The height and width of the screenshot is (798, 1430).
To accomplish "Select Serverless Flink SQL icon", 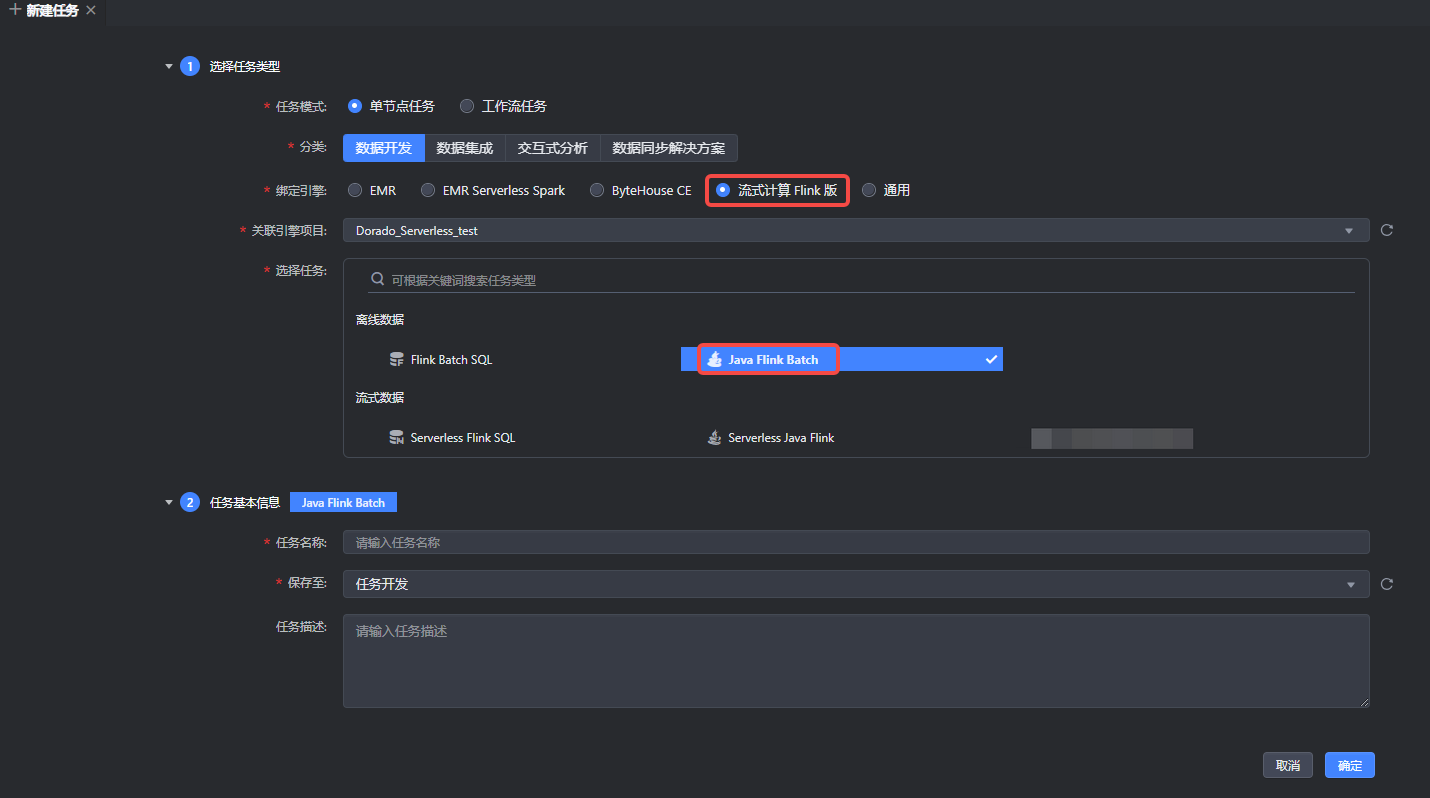I will [x=397, y=437].
